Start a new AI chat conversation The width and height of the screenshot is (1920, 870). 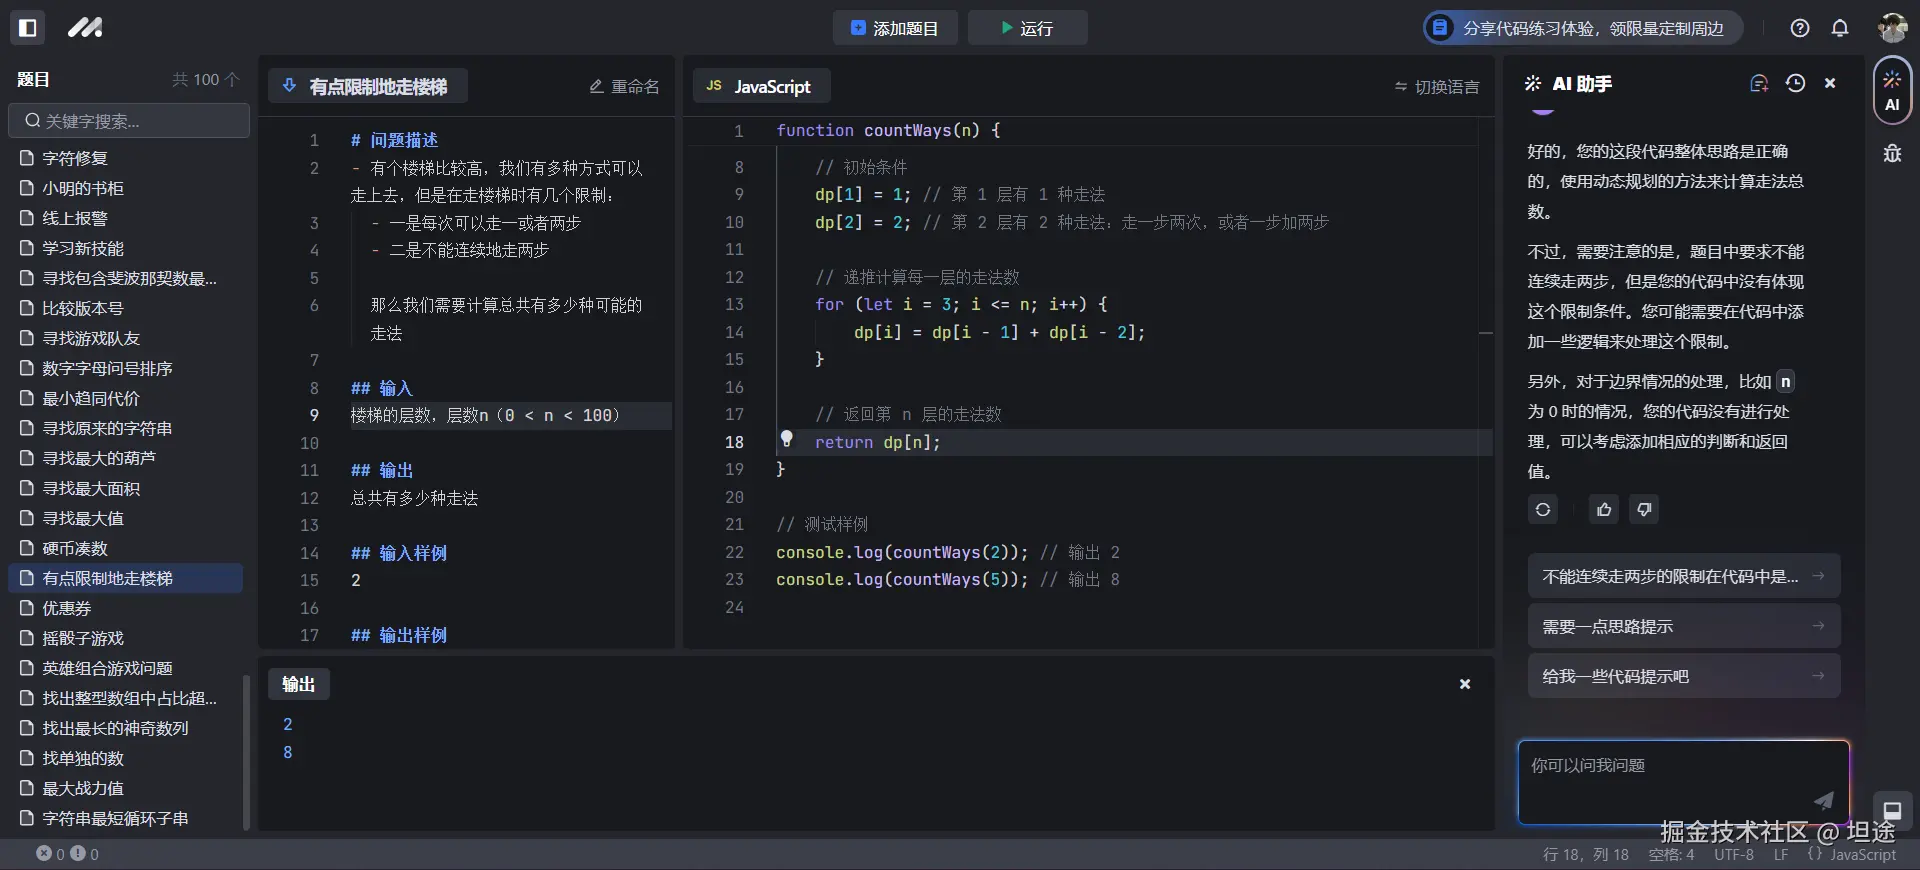1759,84
